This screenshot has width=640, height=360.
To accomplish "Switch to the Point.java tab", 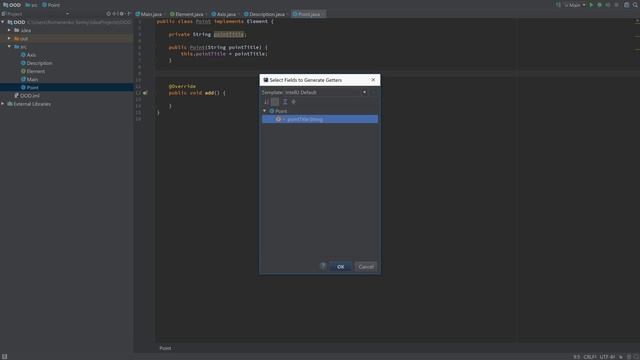I will pyautogui.click(x=309, y=14).
